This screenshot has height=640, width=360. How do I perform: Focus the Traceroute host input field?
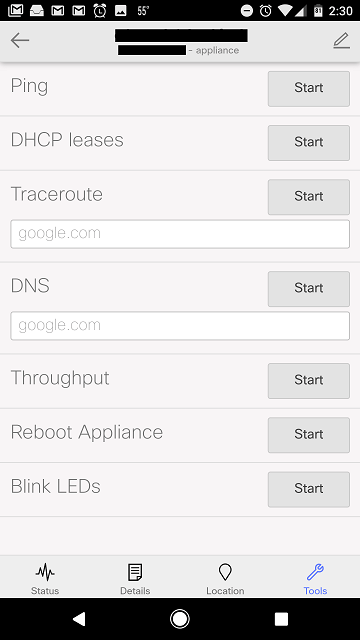point(180,234)
